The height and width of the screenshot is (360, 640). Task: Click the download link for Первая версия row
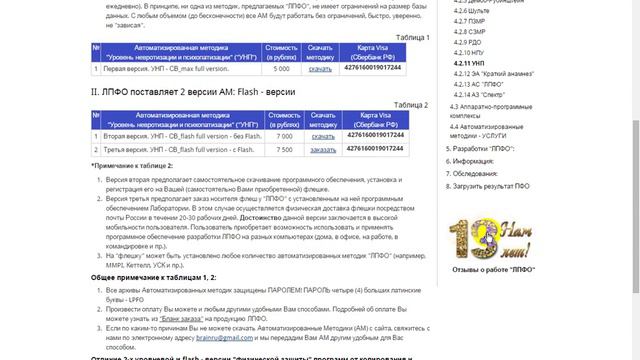(320, 69)
